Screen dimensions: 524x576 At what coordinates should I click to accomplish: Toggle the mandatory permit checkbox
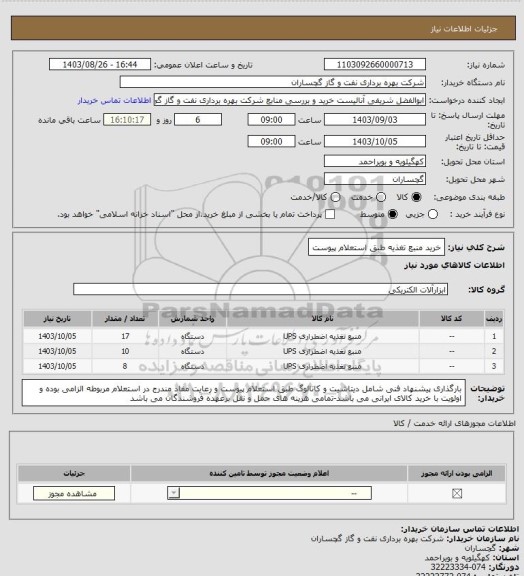coord(457,493)
